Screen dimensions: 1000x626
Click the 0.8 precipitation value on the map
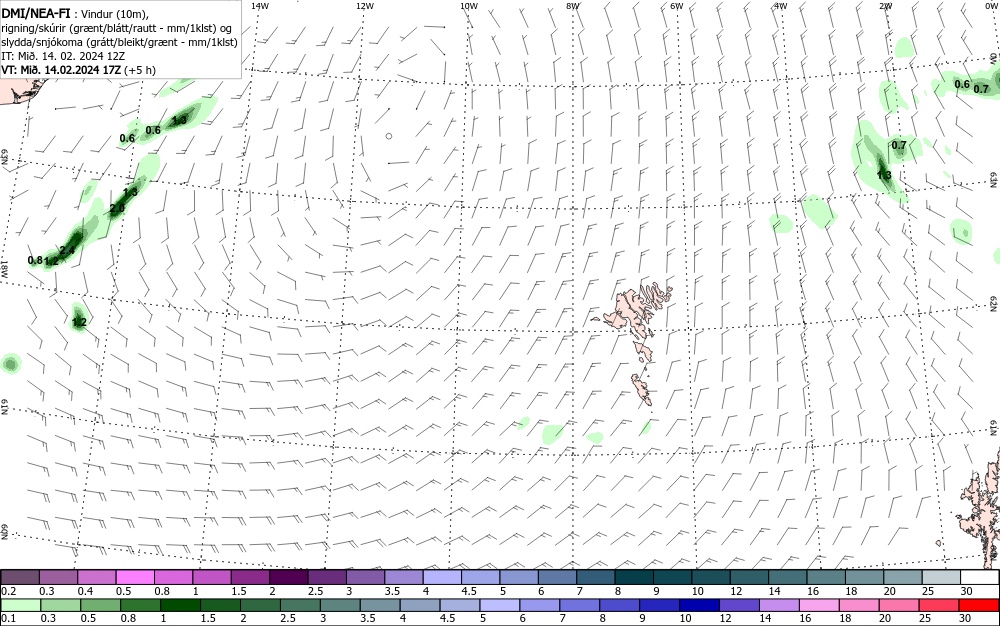click(x=35, y=260)
